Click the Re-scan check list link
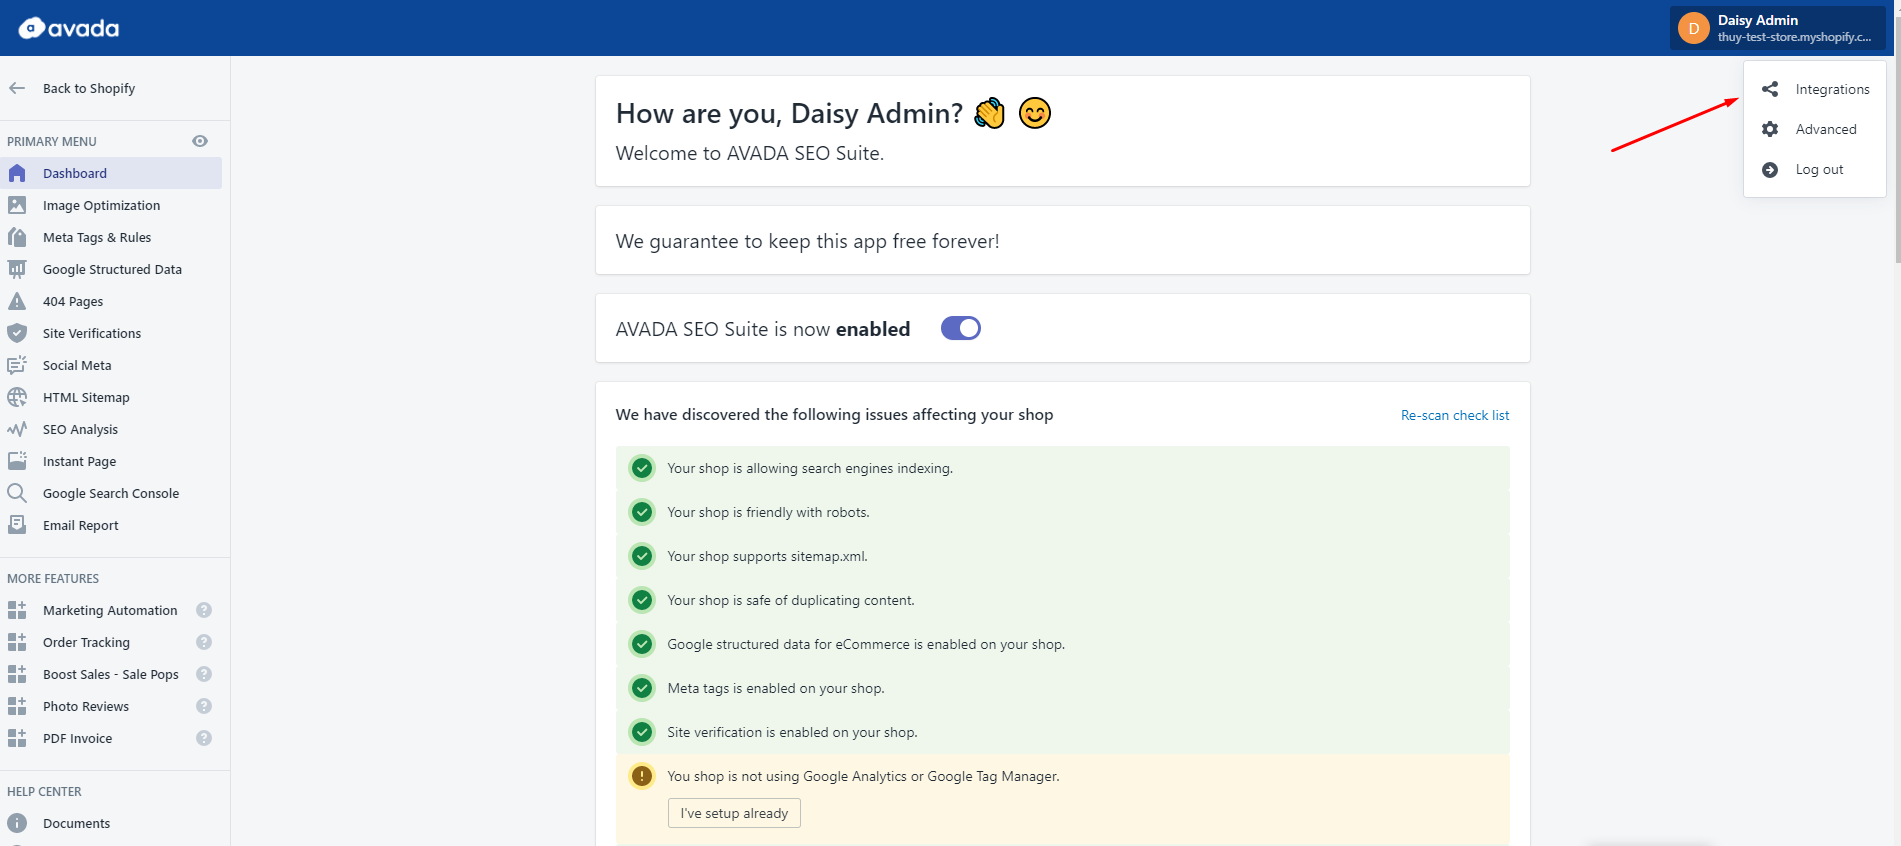Screen dimensions: 1901x846 [1455, 415]
